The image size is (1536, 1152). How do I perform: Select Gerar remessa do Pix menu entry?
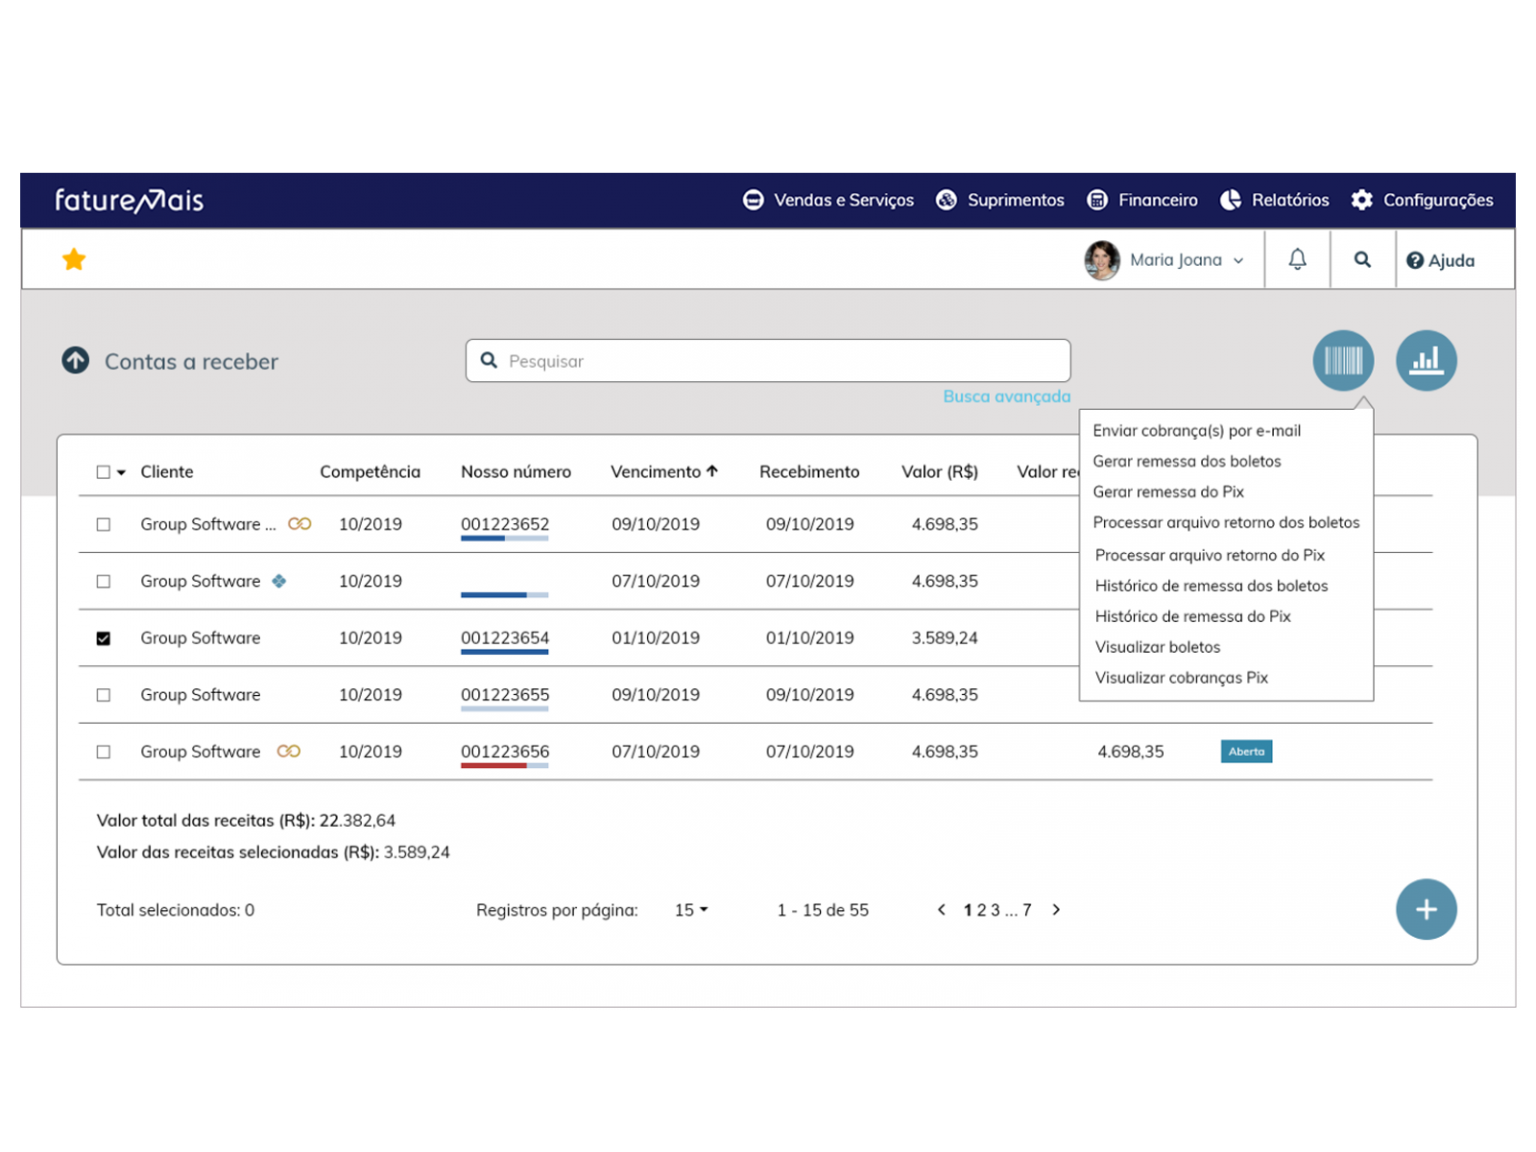click(1168, 492)
